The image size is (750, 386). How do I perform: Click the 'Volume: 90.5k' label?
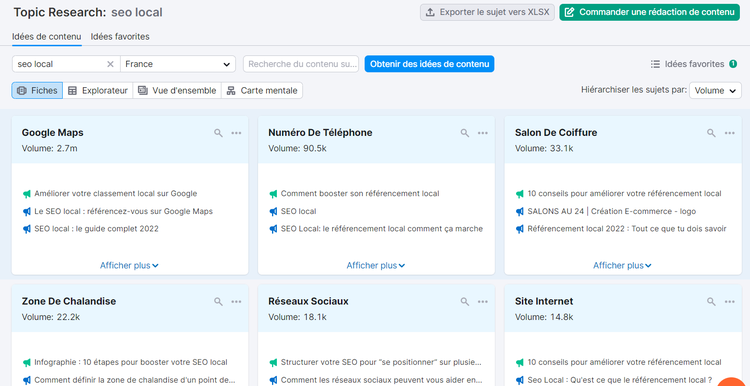point(297,149)
